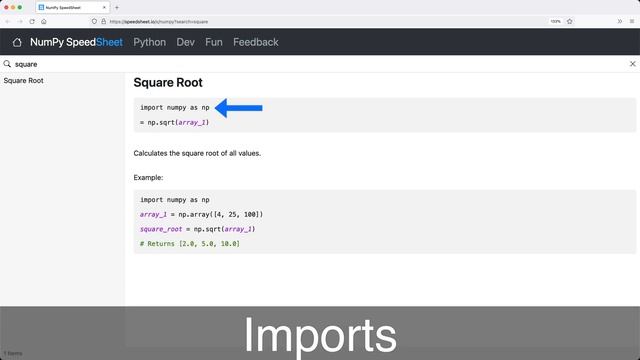The width and height of the screenshot is (640, 360).
Task: Click the browser home icon
Action: [44, 21]
